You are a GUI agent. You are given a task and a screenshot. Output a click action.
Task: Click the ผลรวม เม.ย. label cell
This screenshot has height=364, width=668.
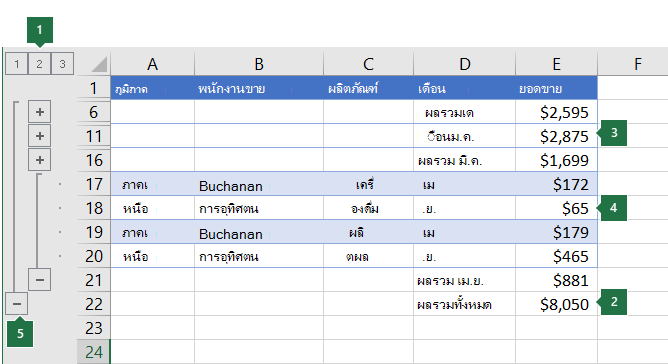pyautogui.click(x=464, y=280)
